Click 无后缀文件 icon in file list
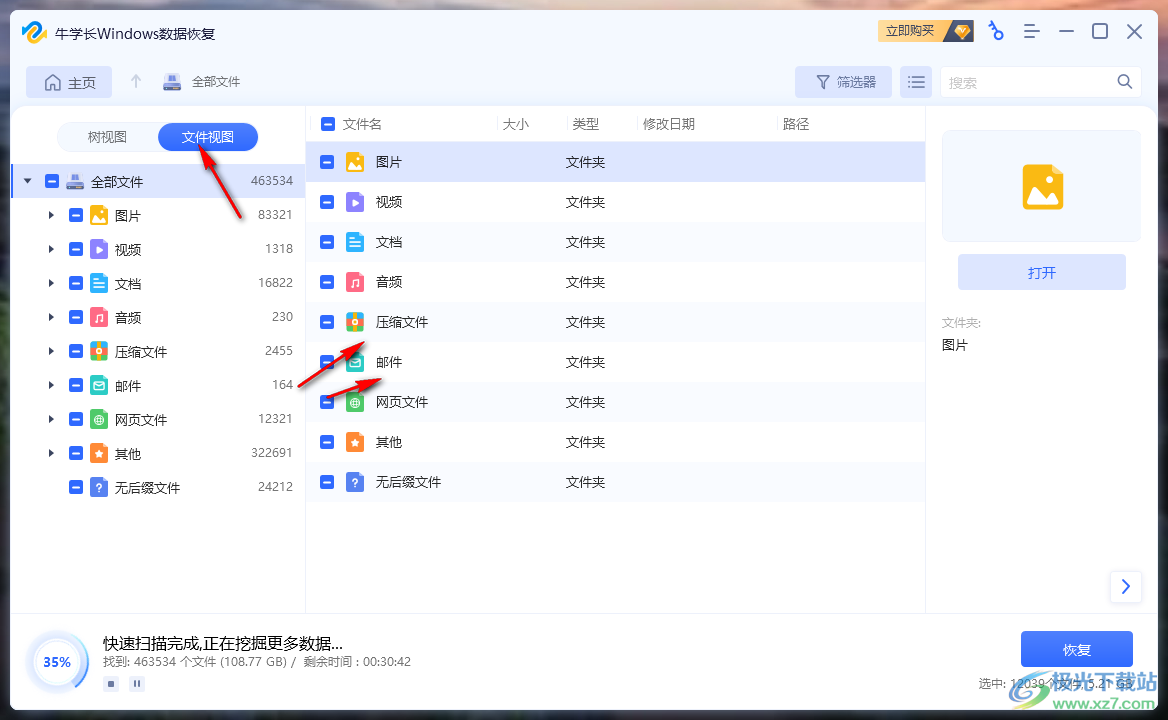1168x720 pixels. pos(355,482)
